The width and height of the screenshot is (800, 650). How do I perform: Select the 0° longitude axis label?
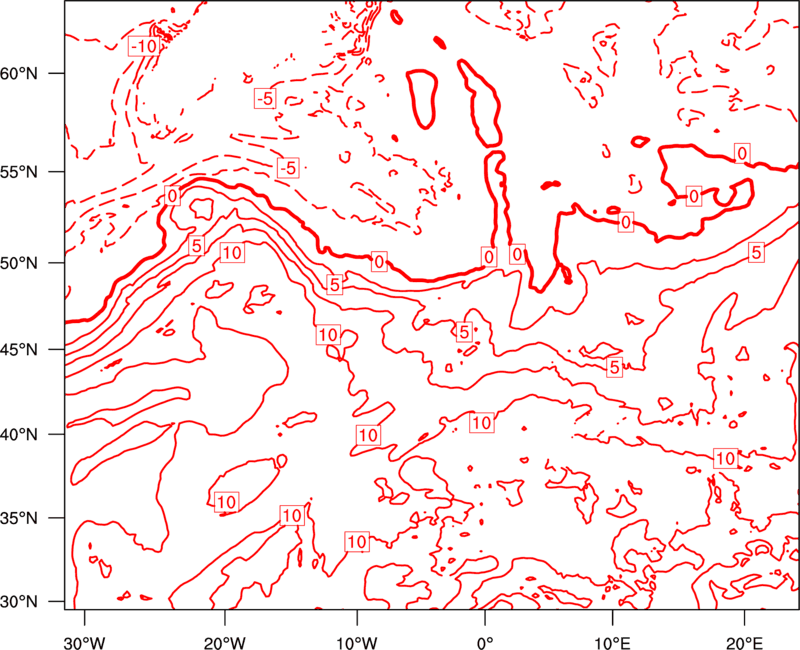pyautogui.click(x=485, y=643)
